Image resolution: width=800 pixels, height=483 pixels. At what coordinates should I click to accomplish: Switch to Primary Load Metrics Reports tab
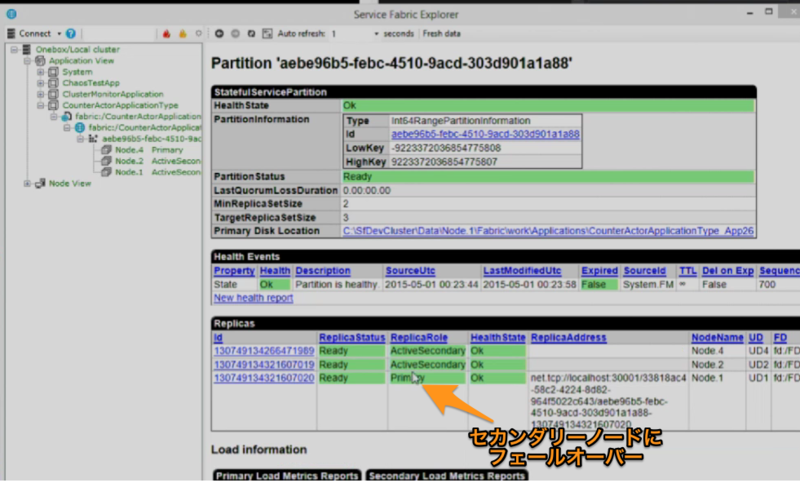[287, 475]
